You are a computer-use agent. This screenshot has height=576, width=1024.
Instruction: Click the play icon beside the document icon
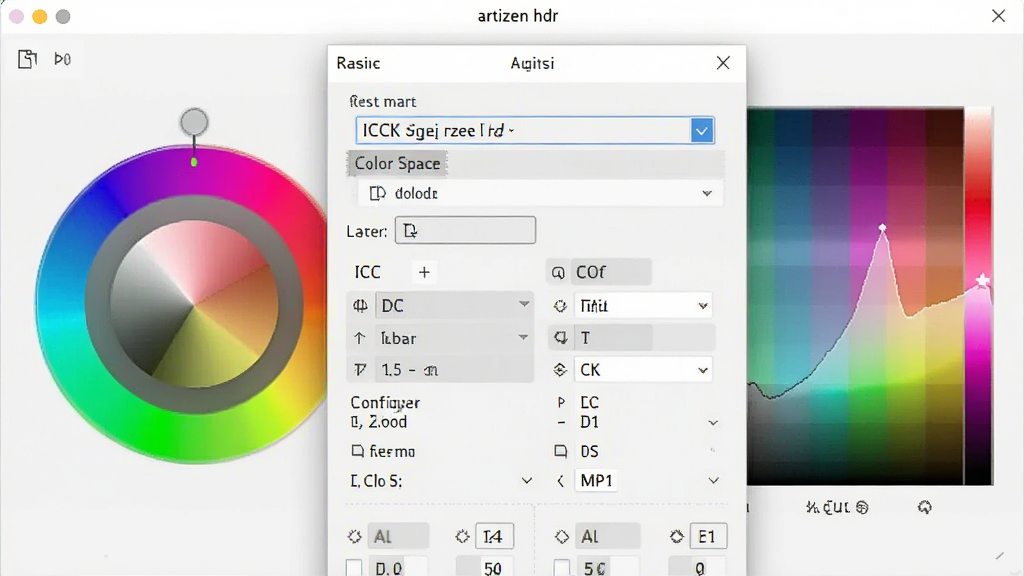pyautogui.click(x=62, y=59)
